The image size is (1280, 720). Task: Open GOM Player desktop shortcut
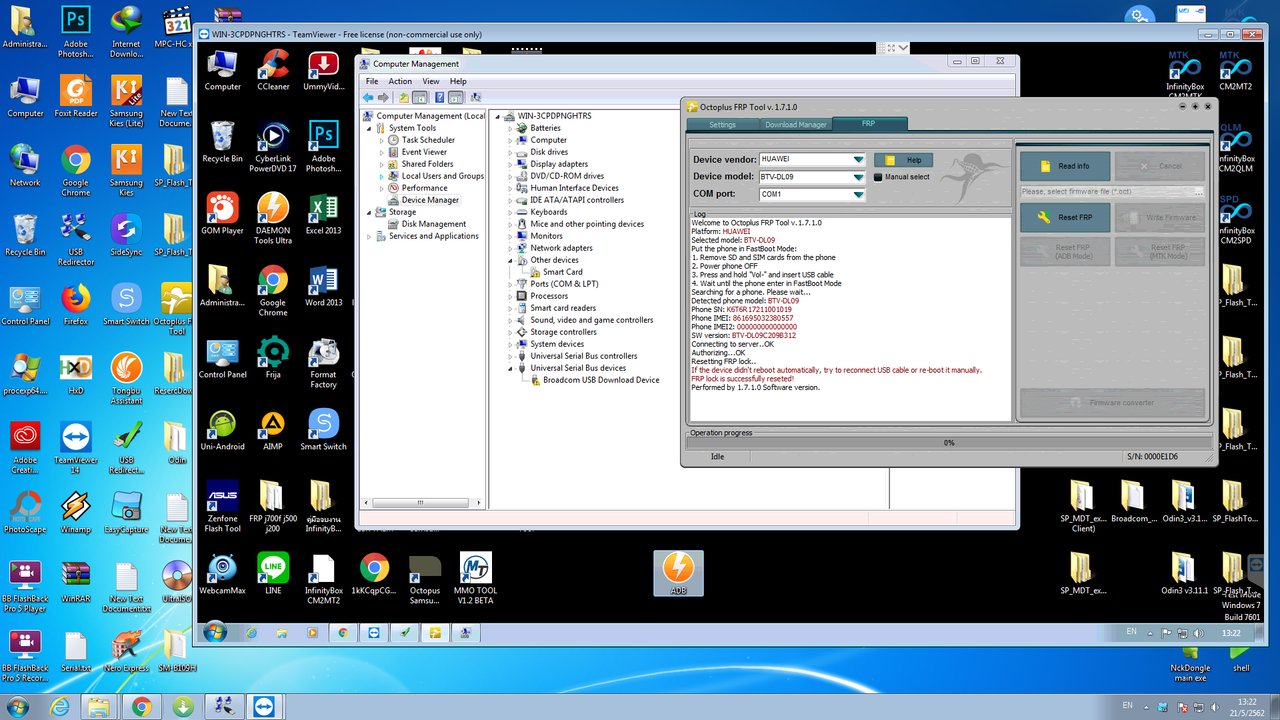[222, 213]
